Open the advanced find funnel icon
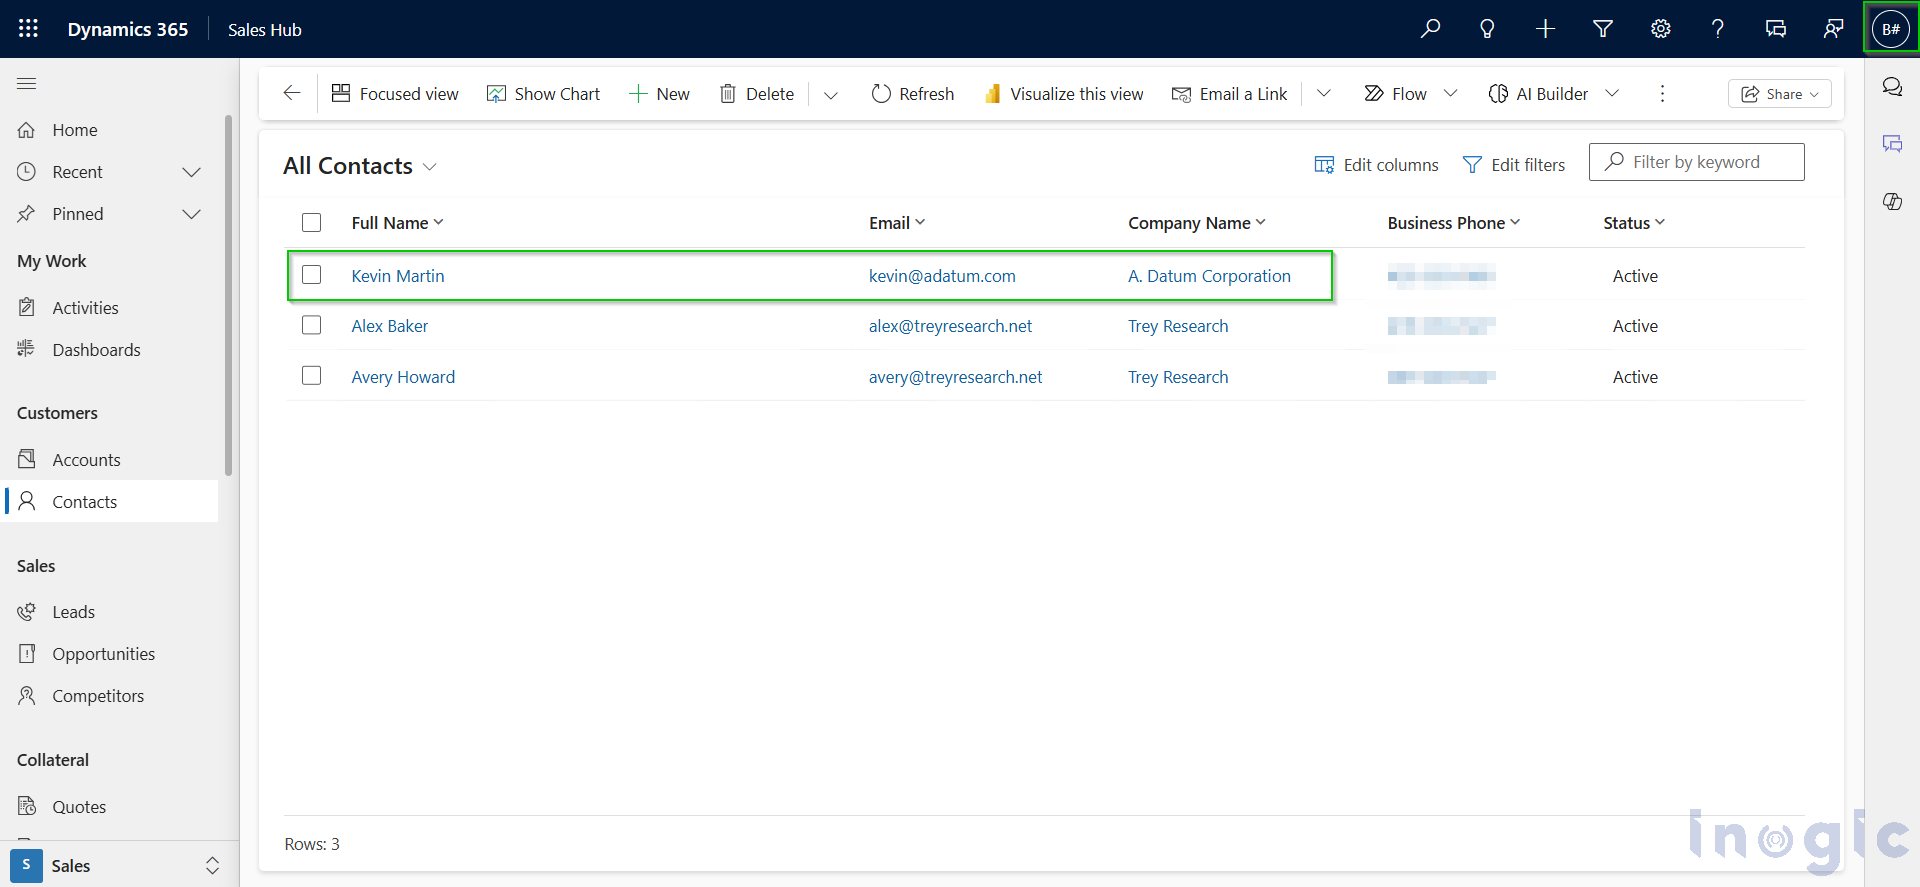Image resolution: width=1920 pixels, height=887 pixels. coord(1603,29)
